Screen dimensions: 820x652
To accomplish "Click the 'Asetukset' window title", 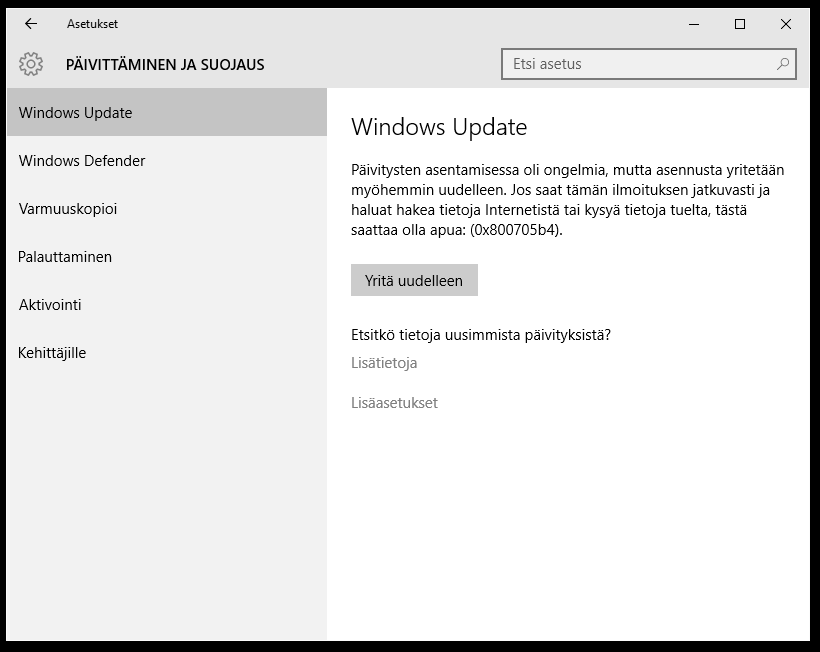I will coord(92,24).
